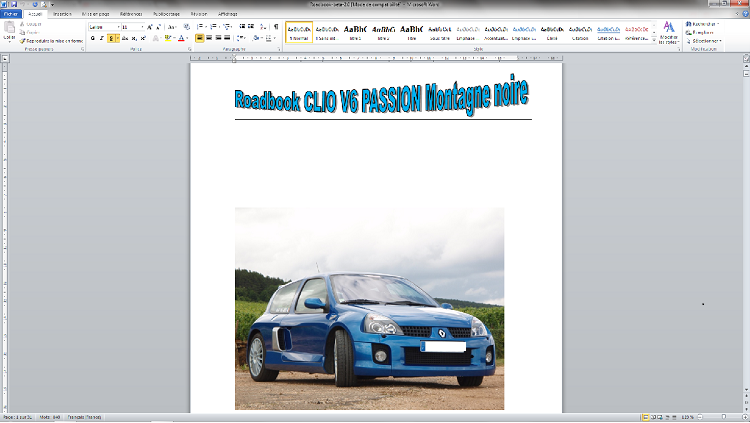Toggle Italic (I) formatting
Screen dimensions: 750x423
pos(101,38)
